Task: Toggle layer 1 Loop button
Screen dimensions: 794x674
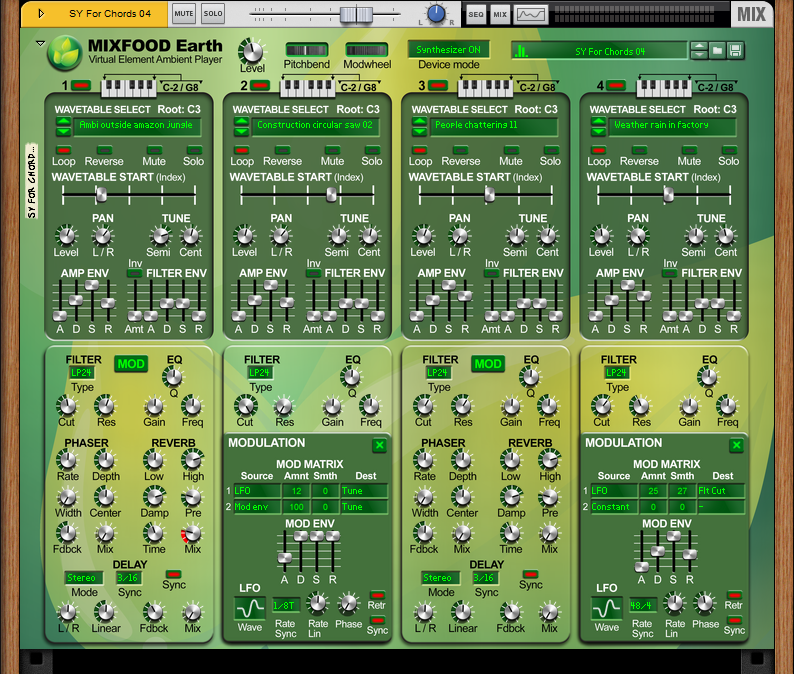Action: (64, 150)
